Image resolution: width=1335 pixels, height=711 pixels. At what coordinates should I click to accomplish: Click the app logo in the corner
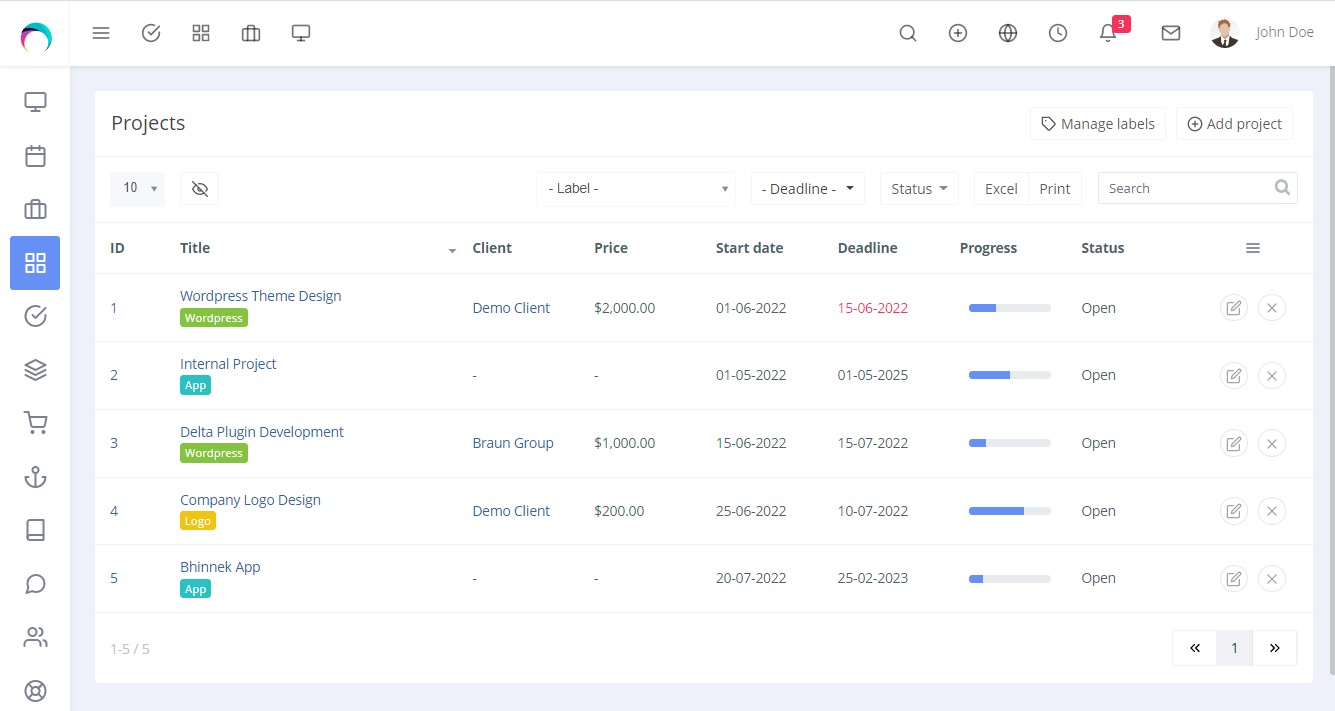[35, 37]
